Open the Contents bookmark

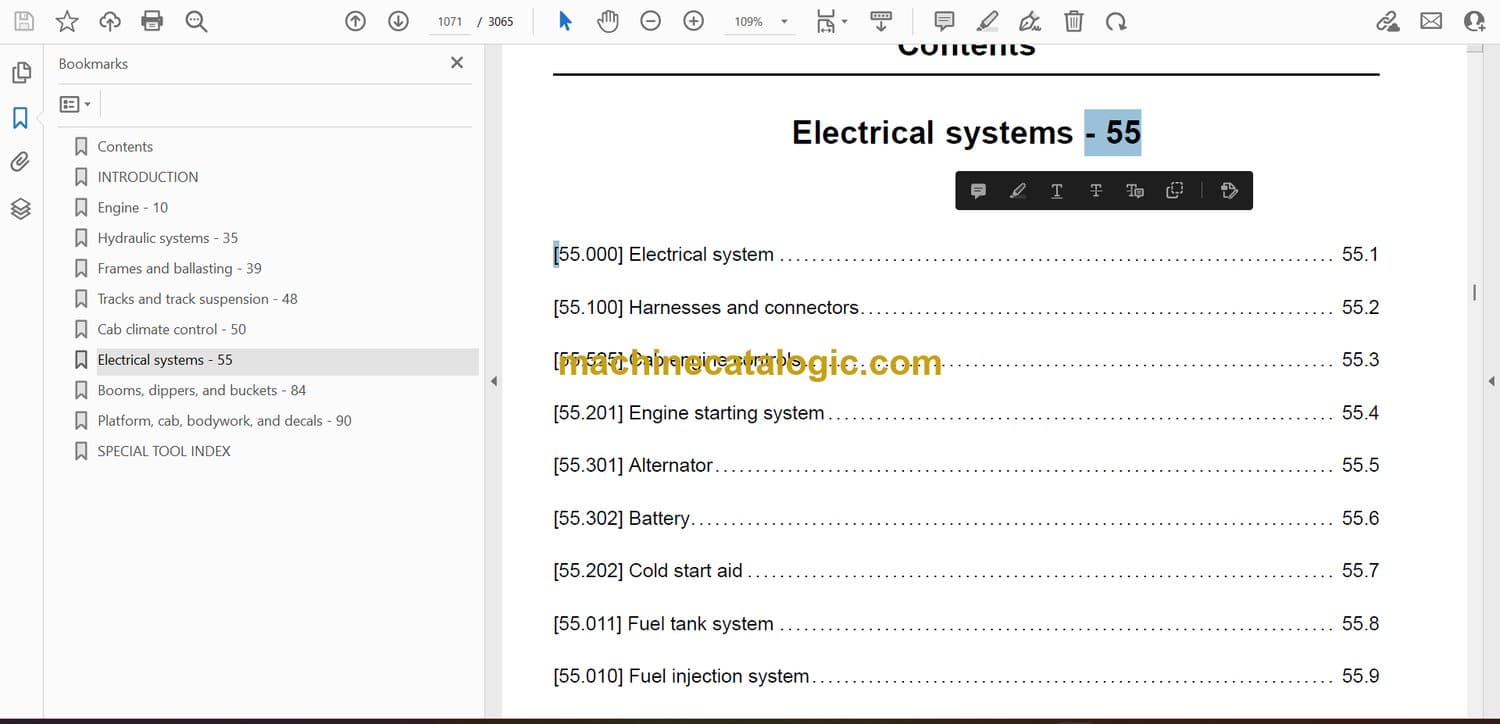pos(125,146)
